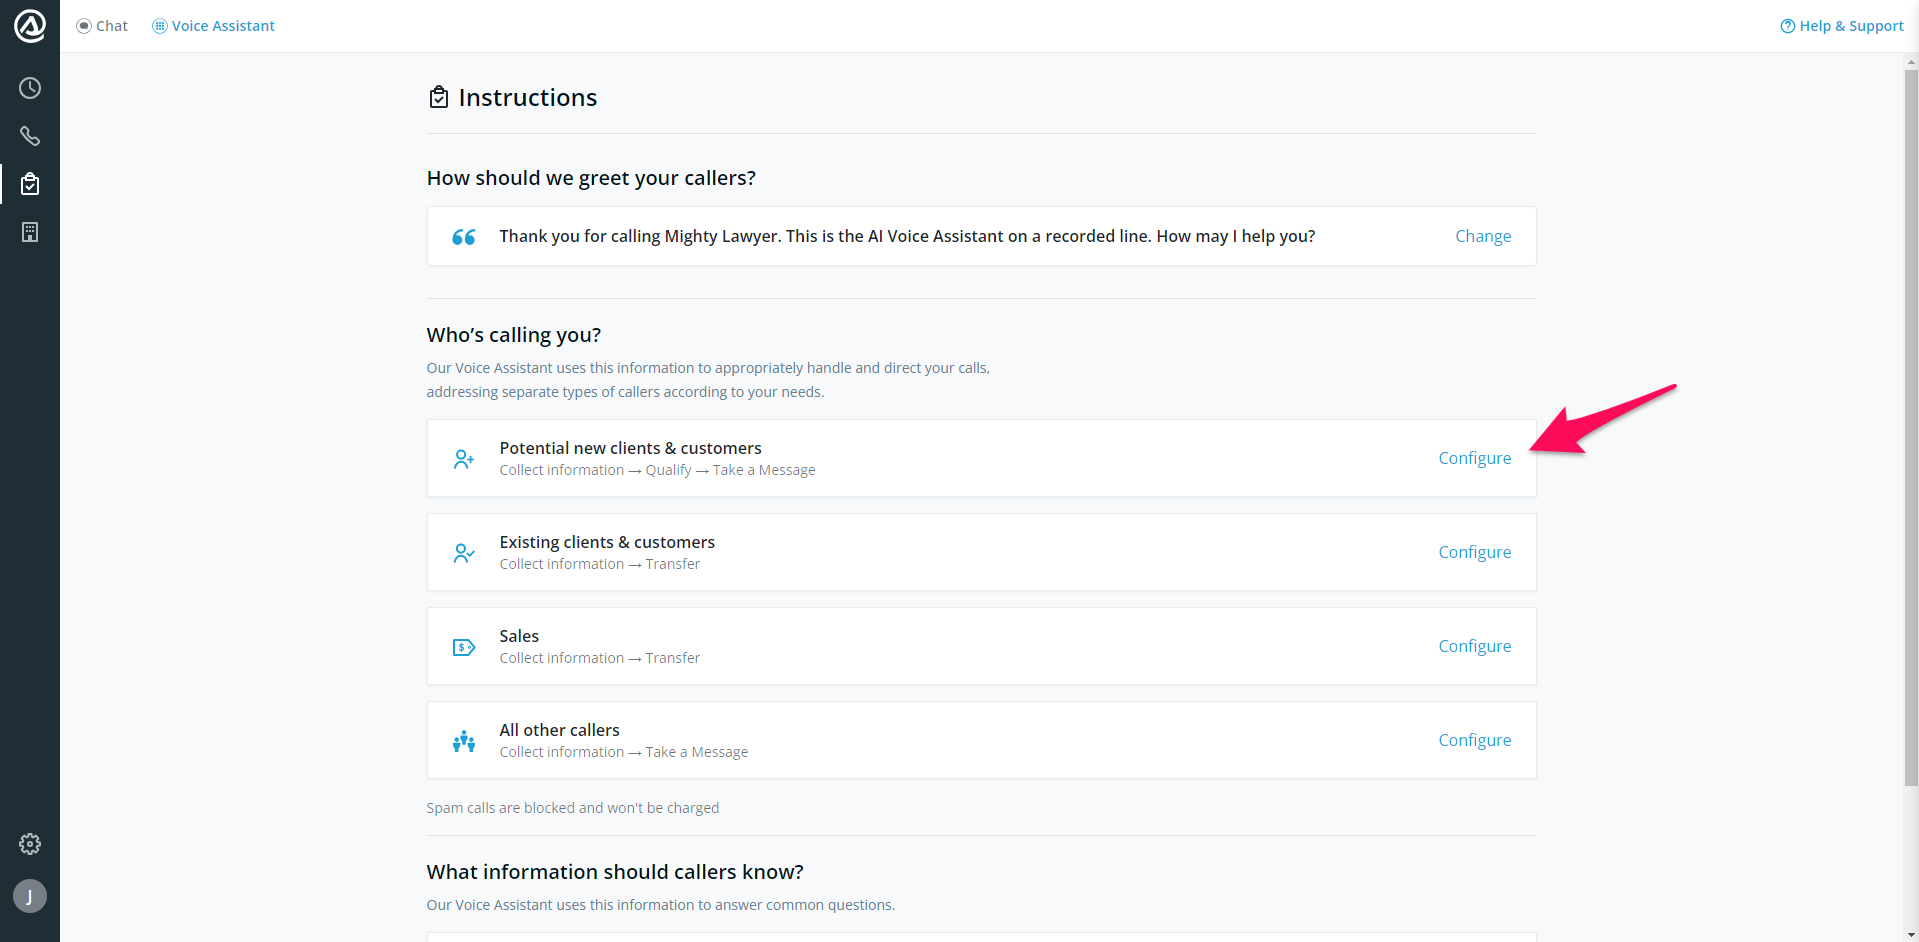Click the All other callers group icon

(x=464, y=741)
